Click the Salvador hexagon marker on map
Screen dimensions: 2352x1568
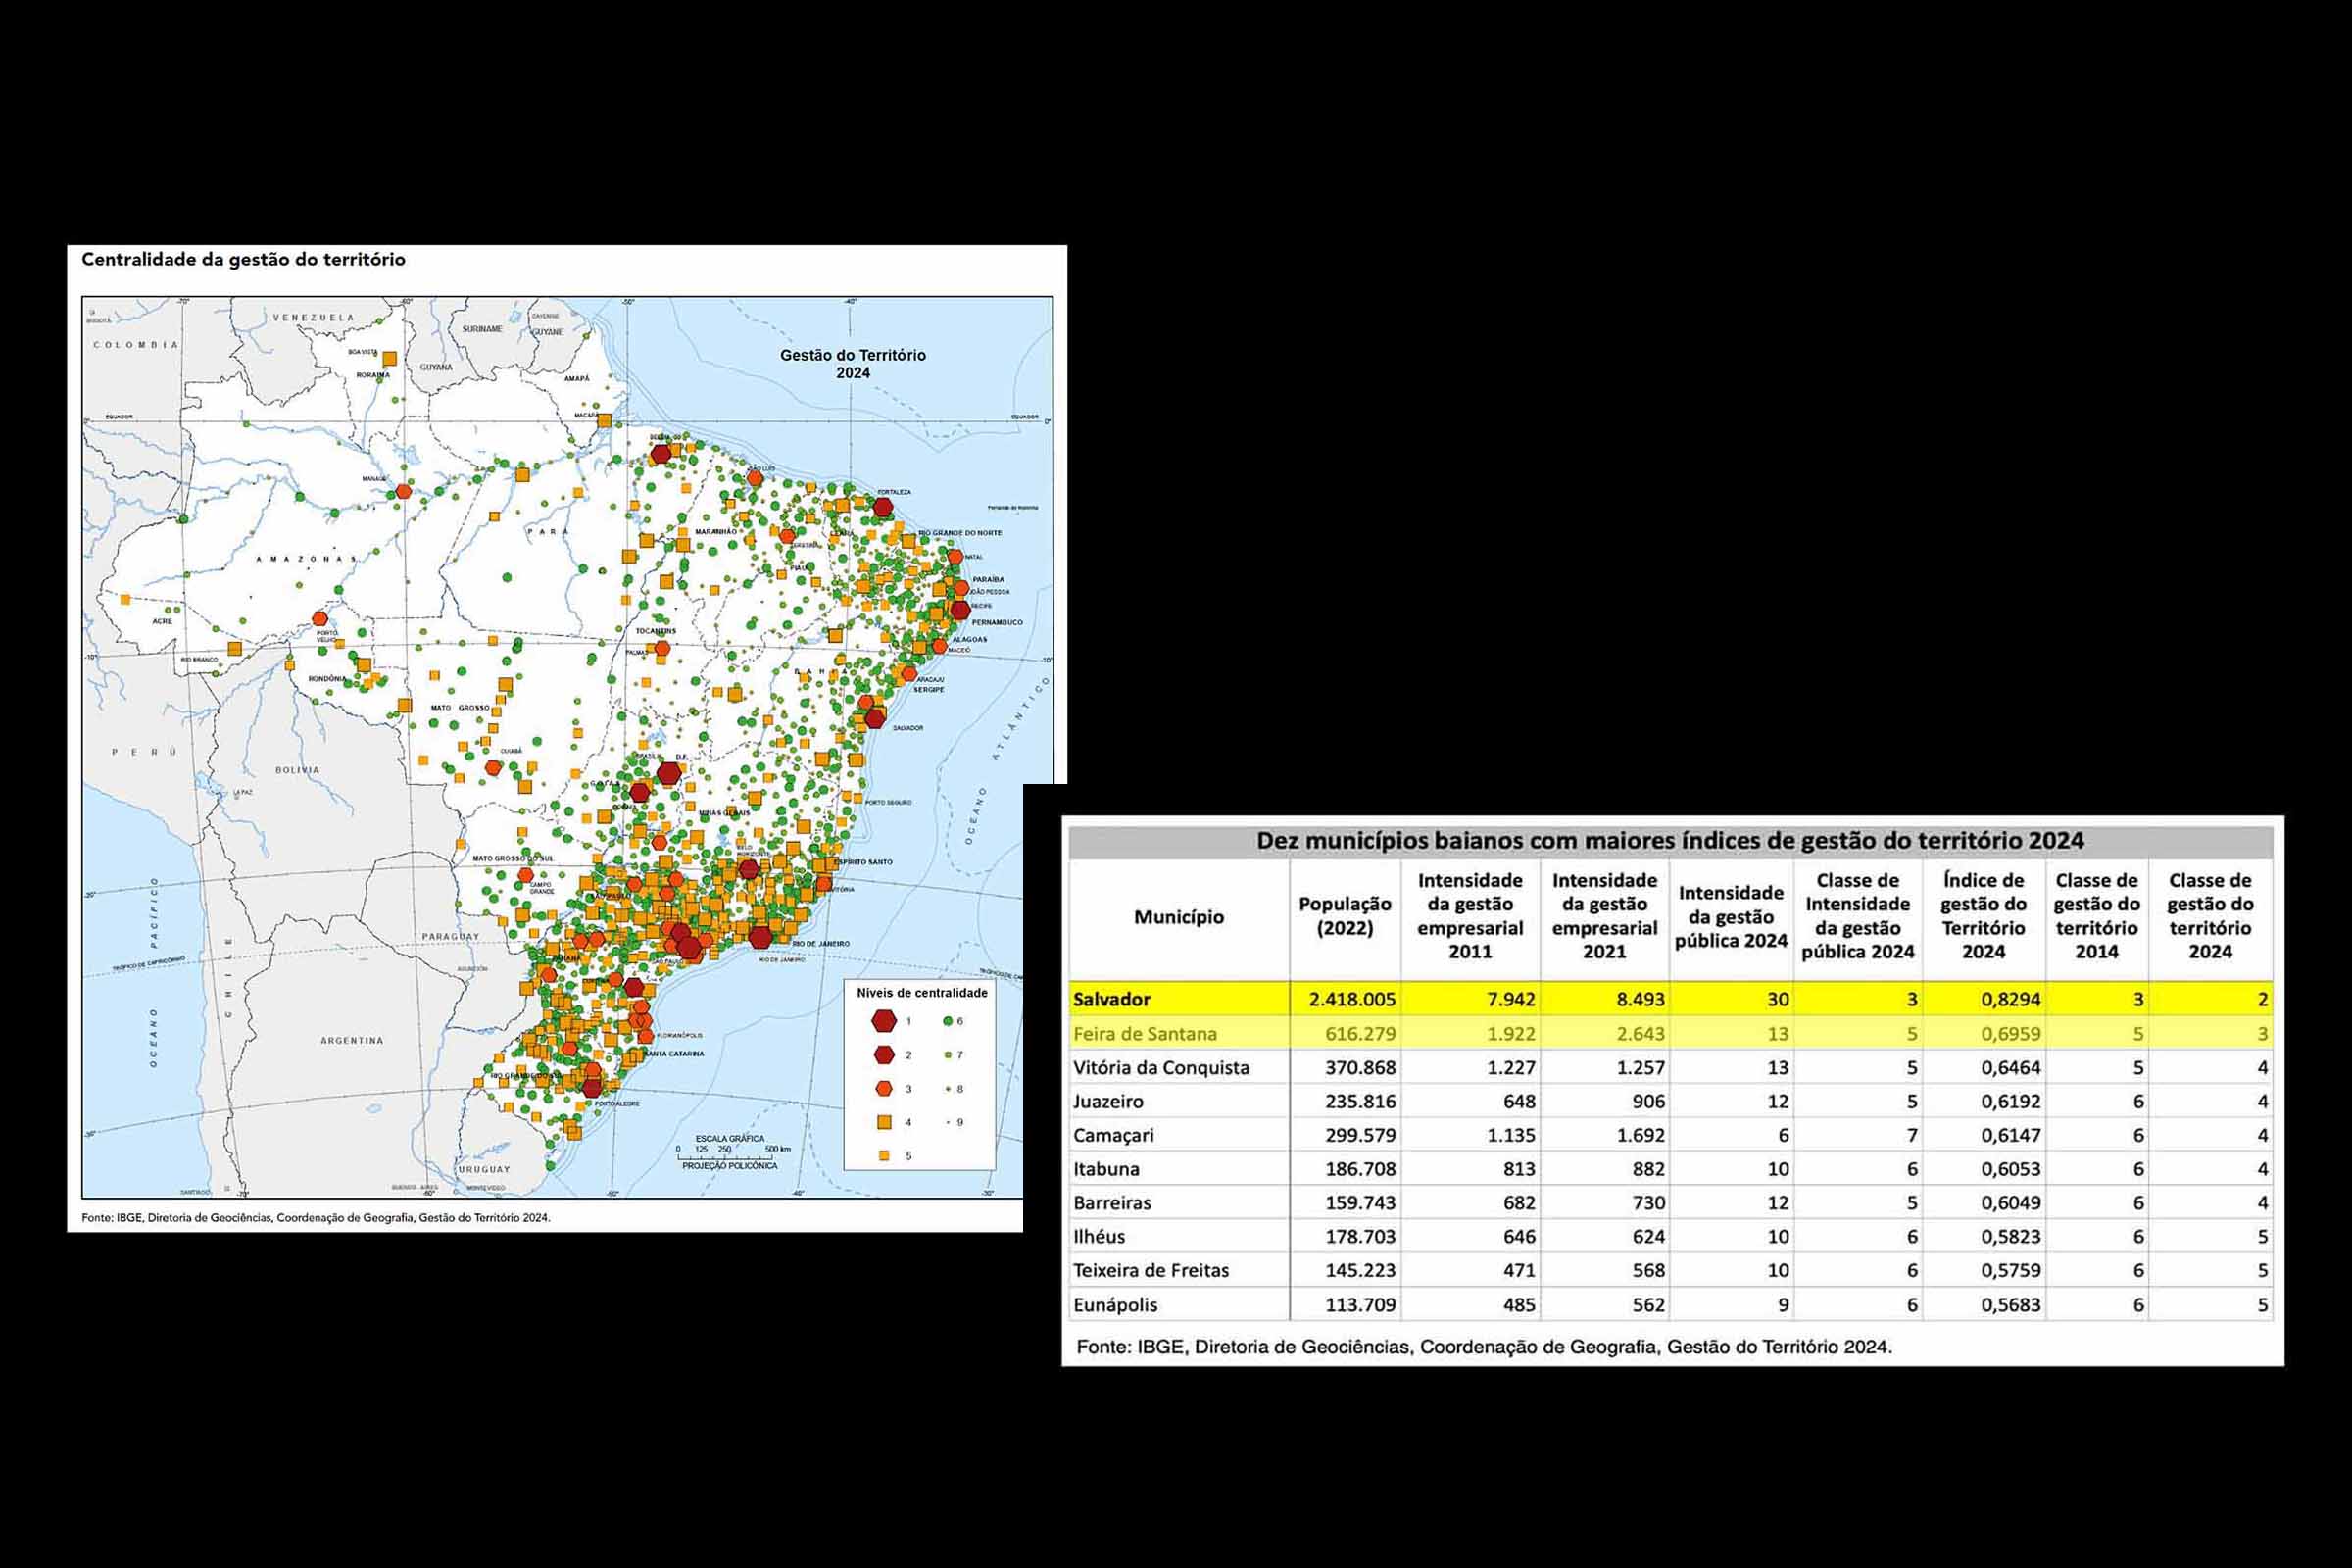tap(875, 718)
